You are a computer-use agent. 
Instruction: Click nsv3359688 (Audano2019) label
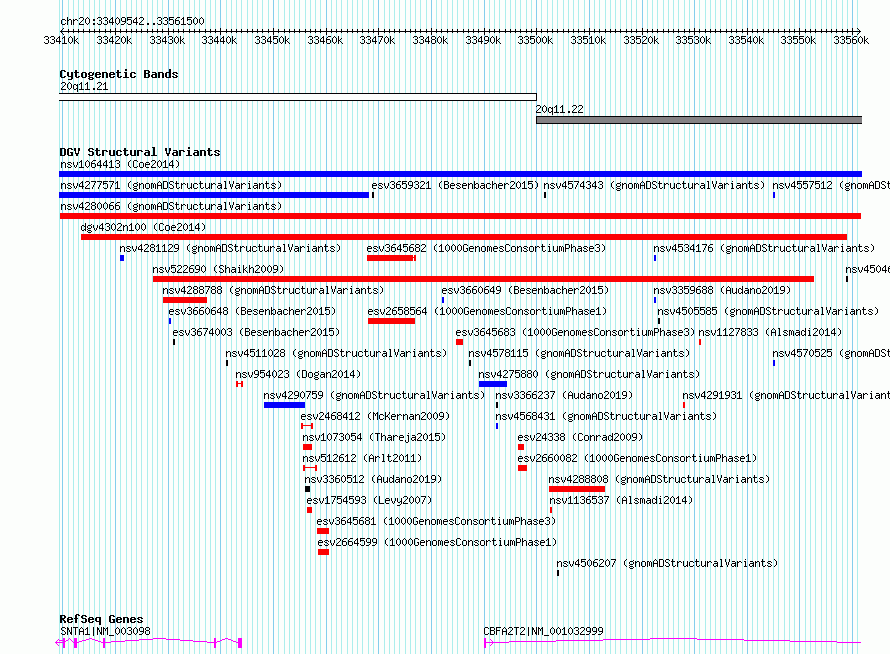coord(722,291)
